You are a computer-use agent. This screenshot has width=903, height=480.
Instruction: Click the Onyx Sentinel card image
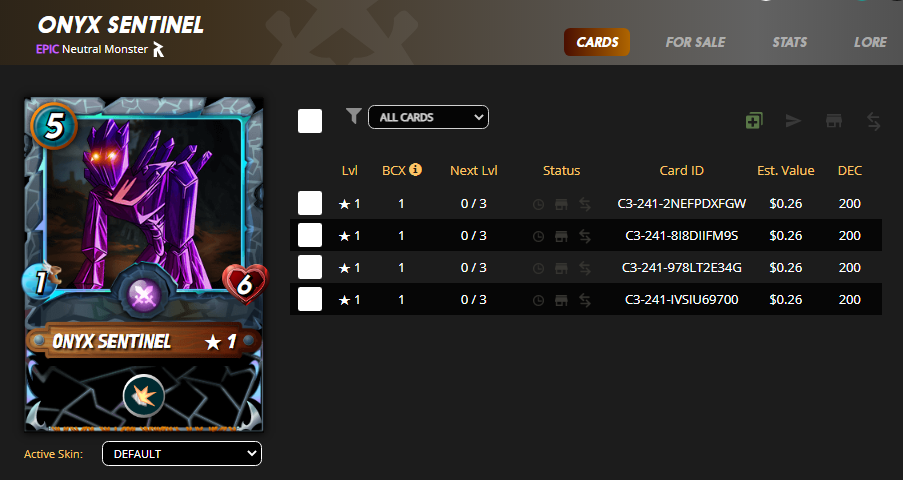tap(144, 264)
